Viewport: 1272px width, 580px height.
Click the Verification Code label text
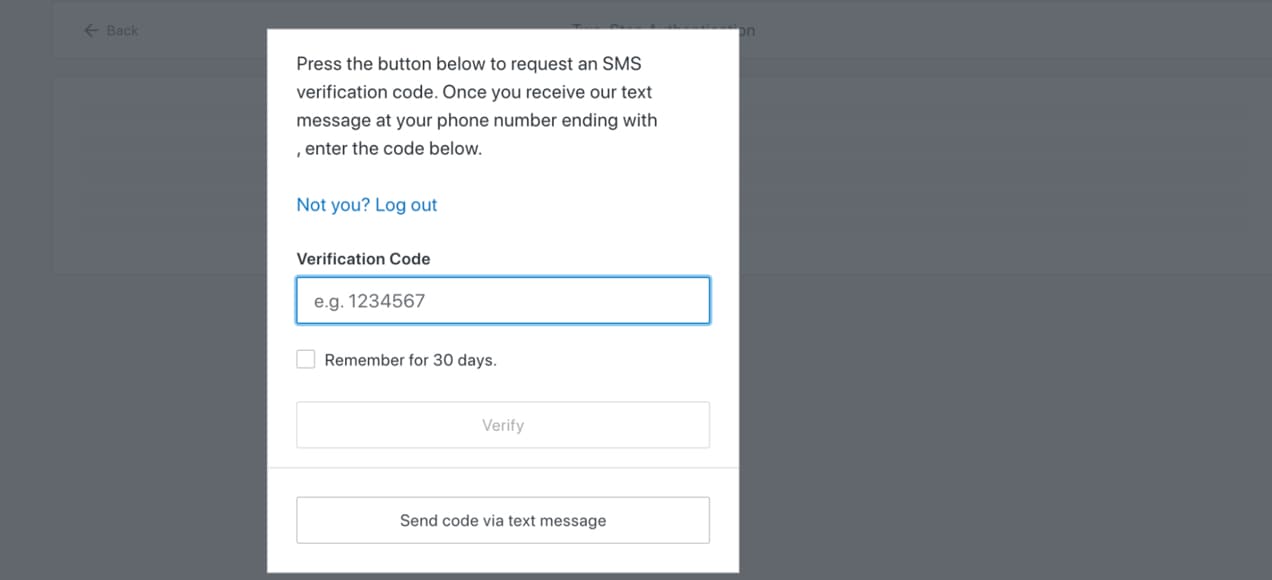[x=363, y=258]
